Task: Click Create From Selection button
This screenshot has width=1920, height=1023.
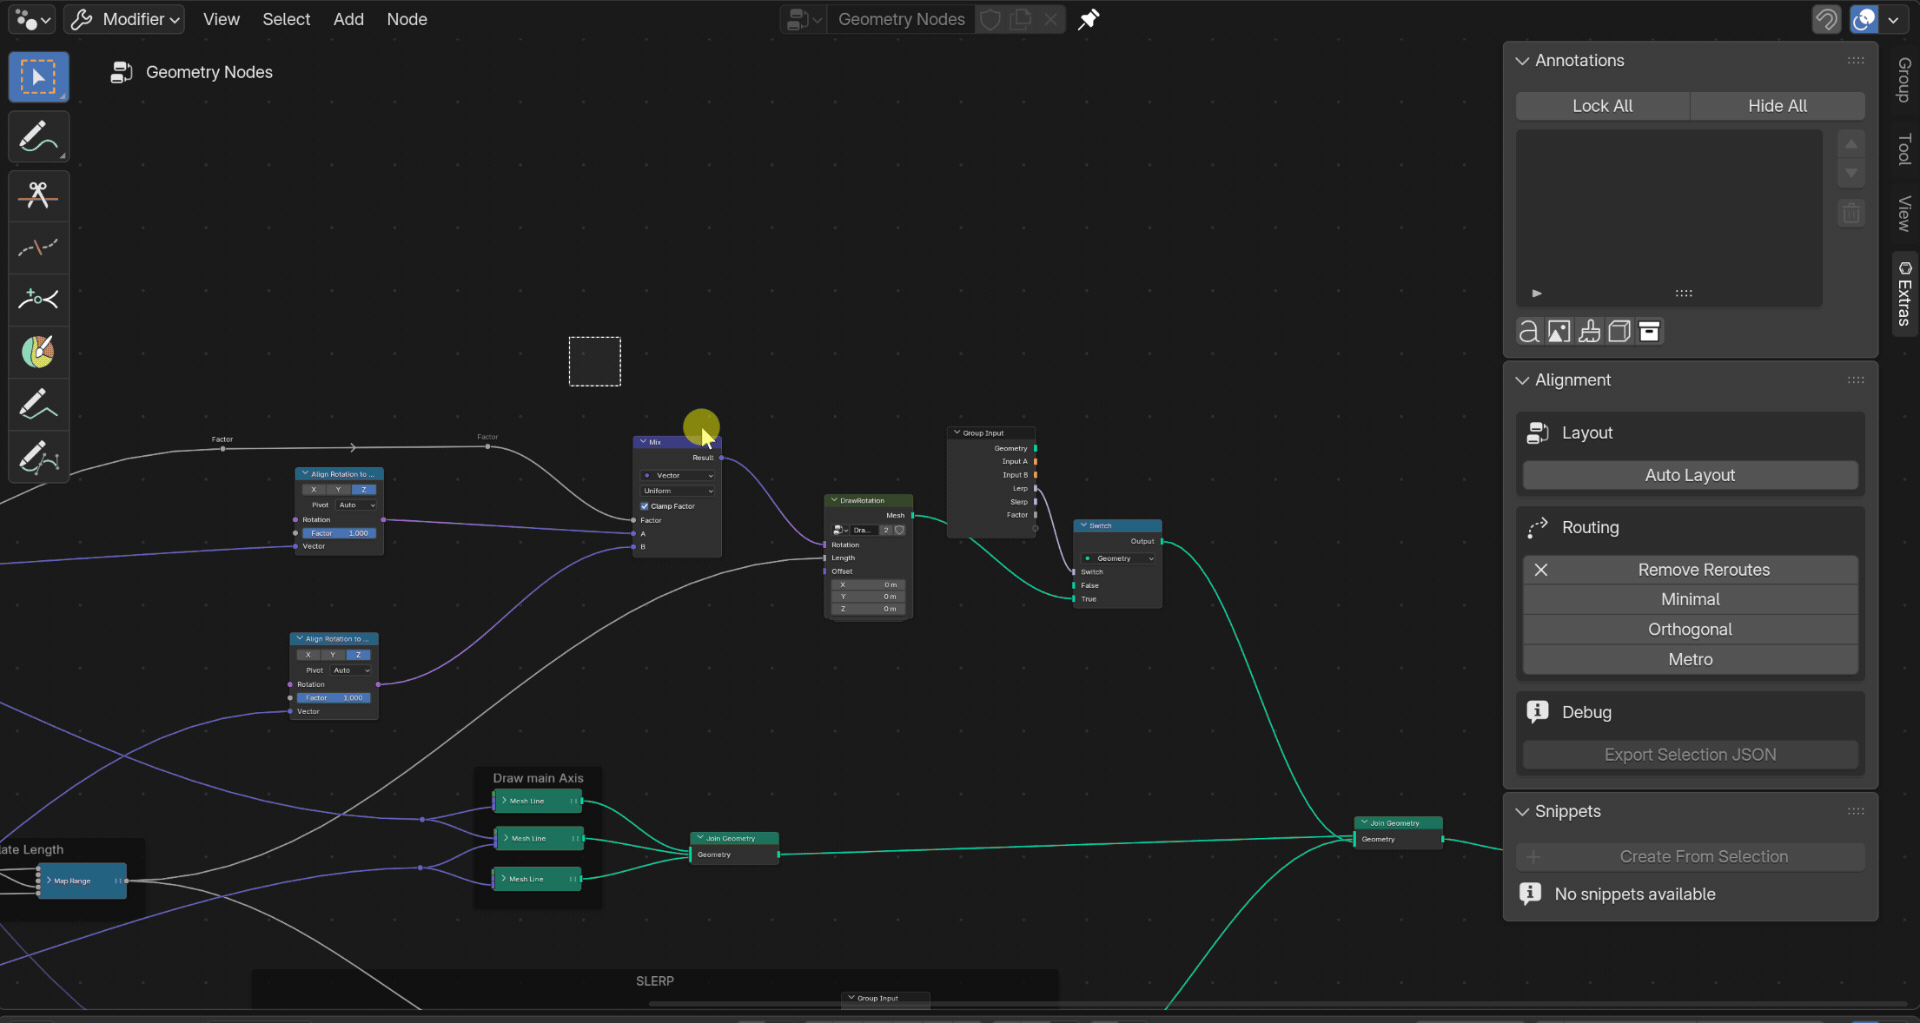Action: pyautogui.click(x=1690, y=857)
